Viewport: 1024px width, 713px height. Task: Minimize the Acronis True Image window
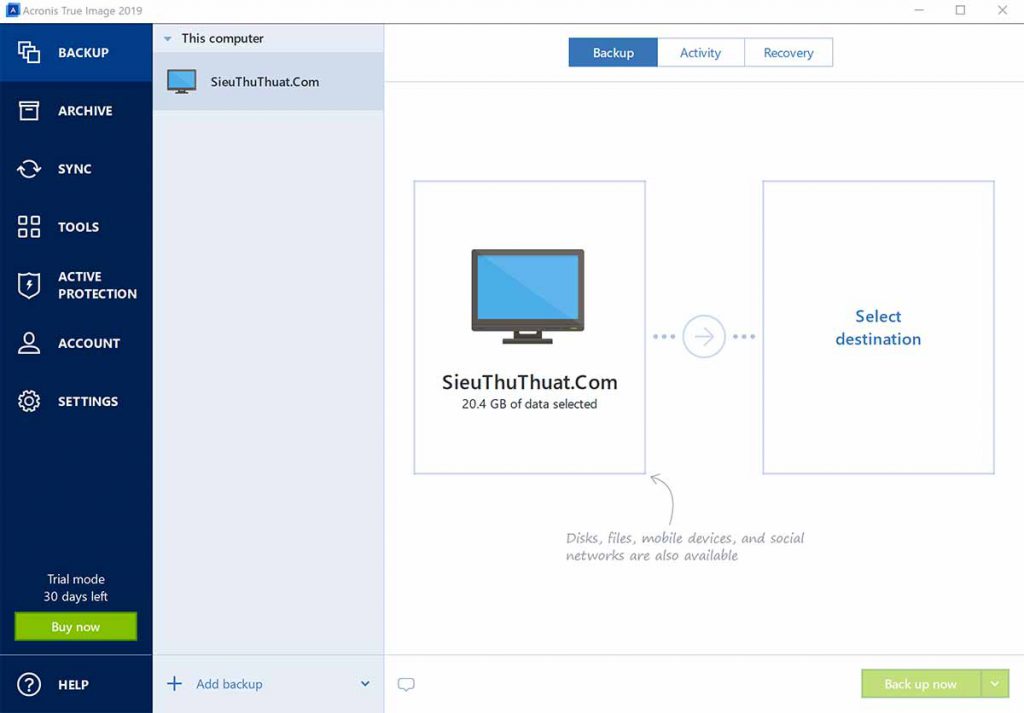(919, 10)
